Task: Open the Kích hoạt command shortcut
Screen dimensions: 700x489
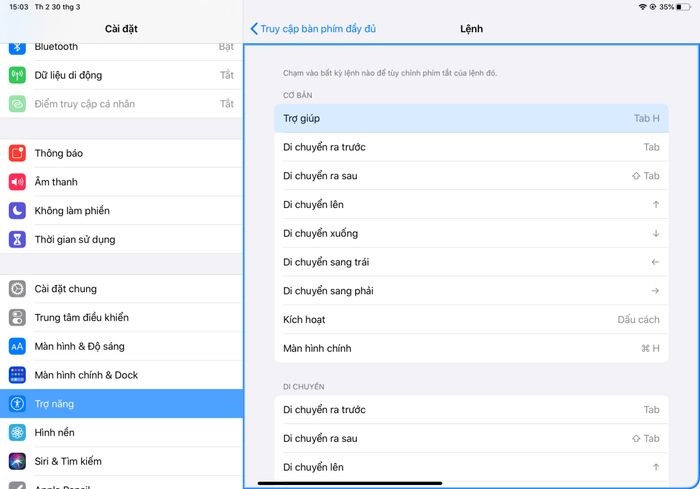Action: (471, 320)
